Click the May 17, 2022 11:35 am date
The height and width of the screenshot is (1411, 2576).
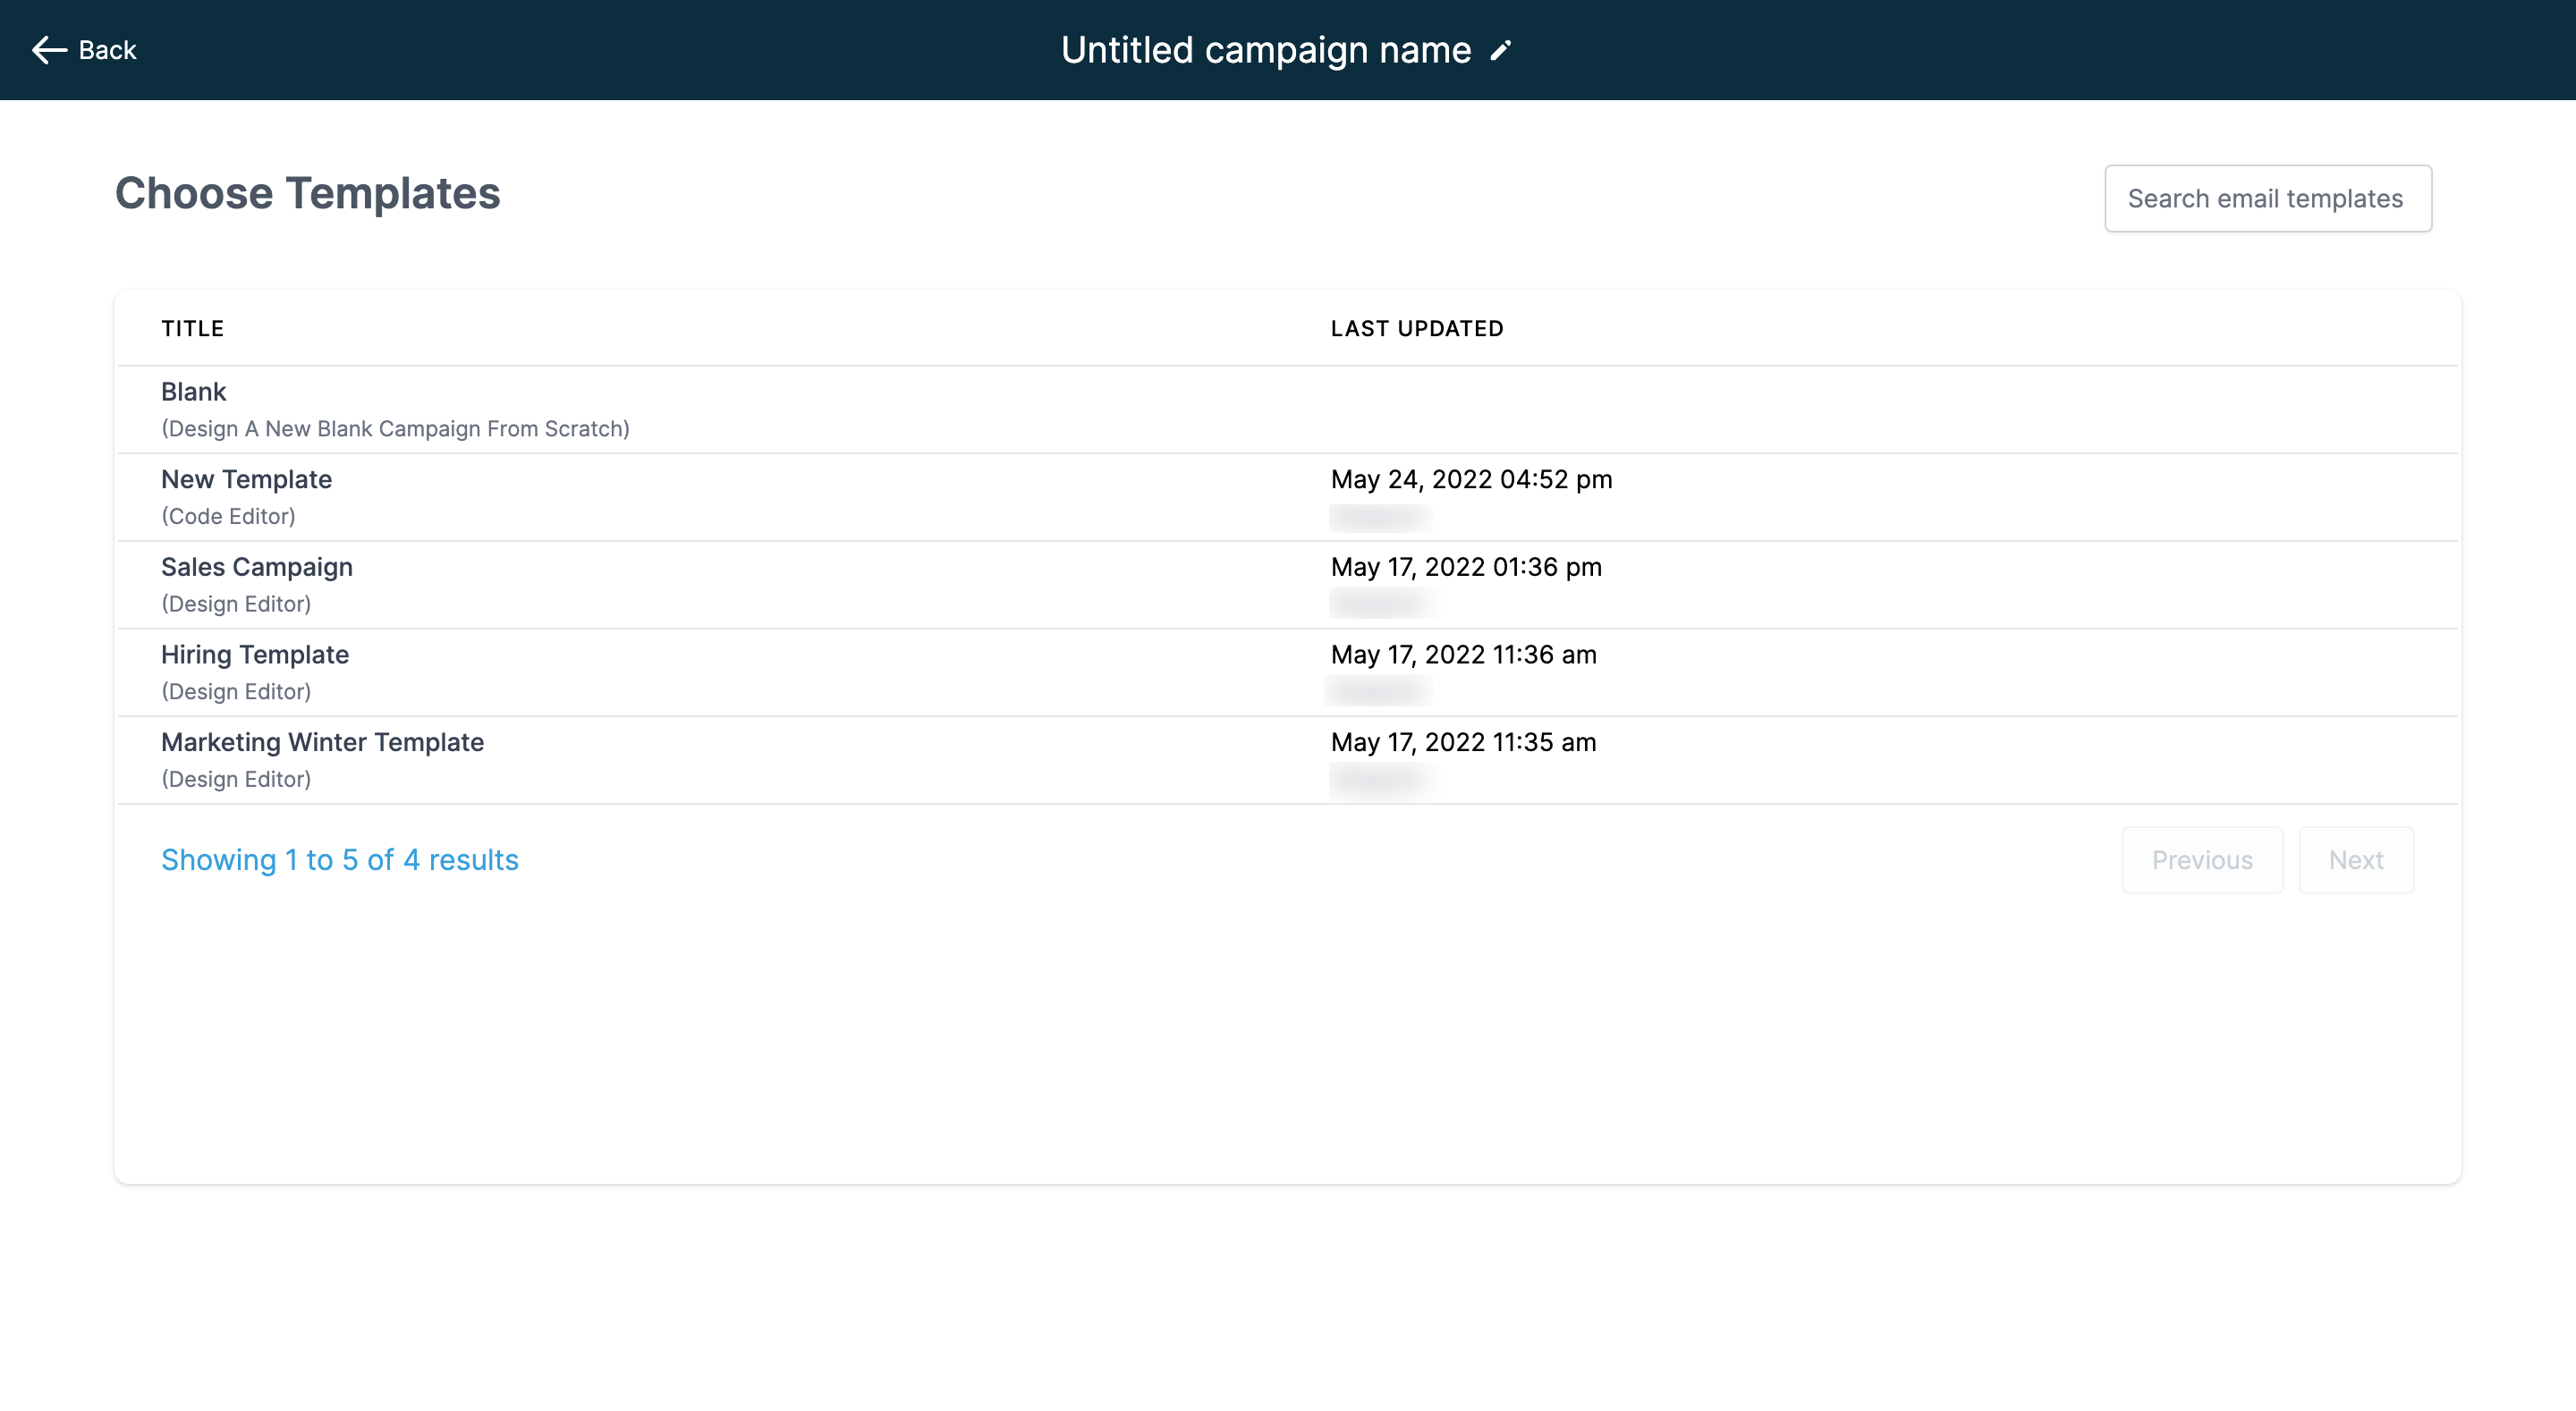point(1463,742)
